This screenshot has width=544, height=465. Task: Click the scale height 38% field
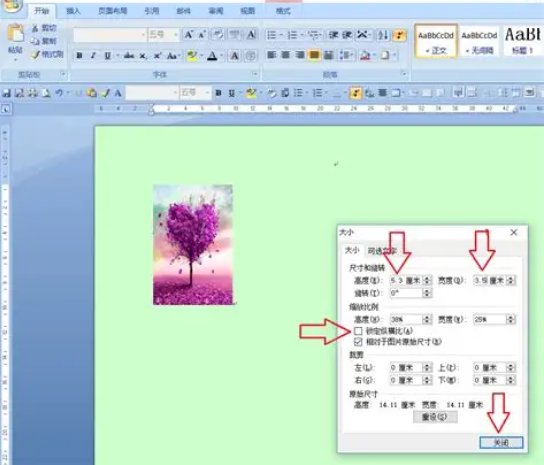(x=407, y=319)
